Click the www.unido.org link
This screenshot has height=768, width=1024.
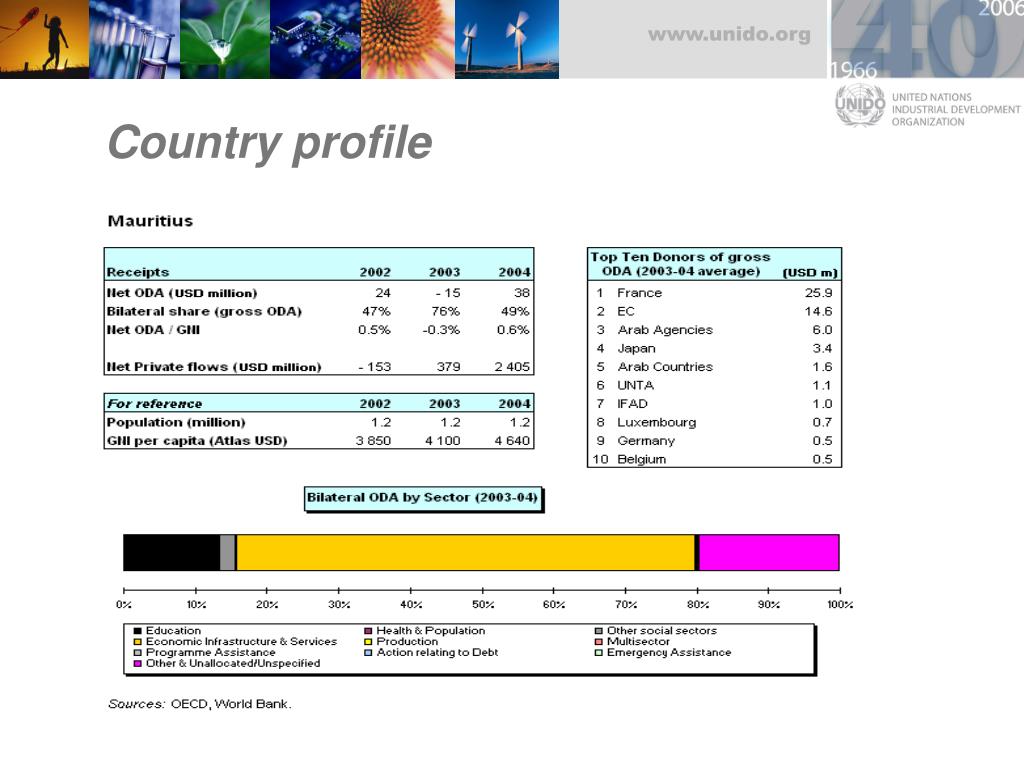pyautogui.click(x=729, y=35)
